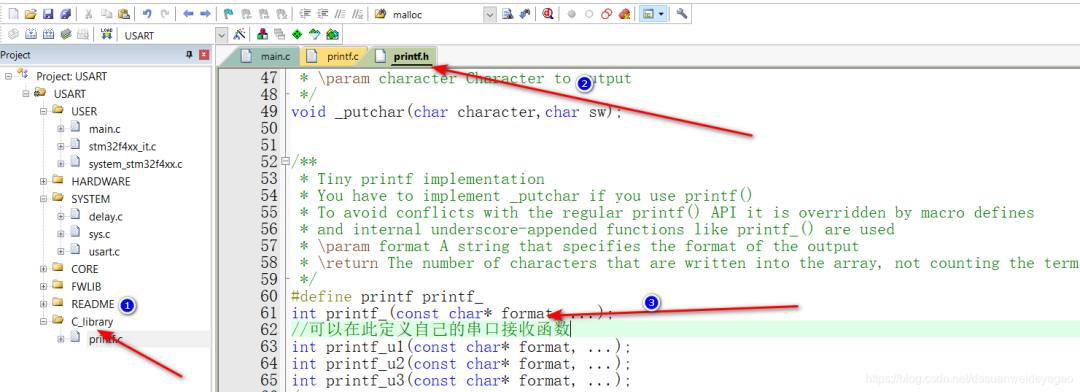Open Configuration with the wrench icon
Viewport: 1080px width, 392px height.
pos(682,14)
